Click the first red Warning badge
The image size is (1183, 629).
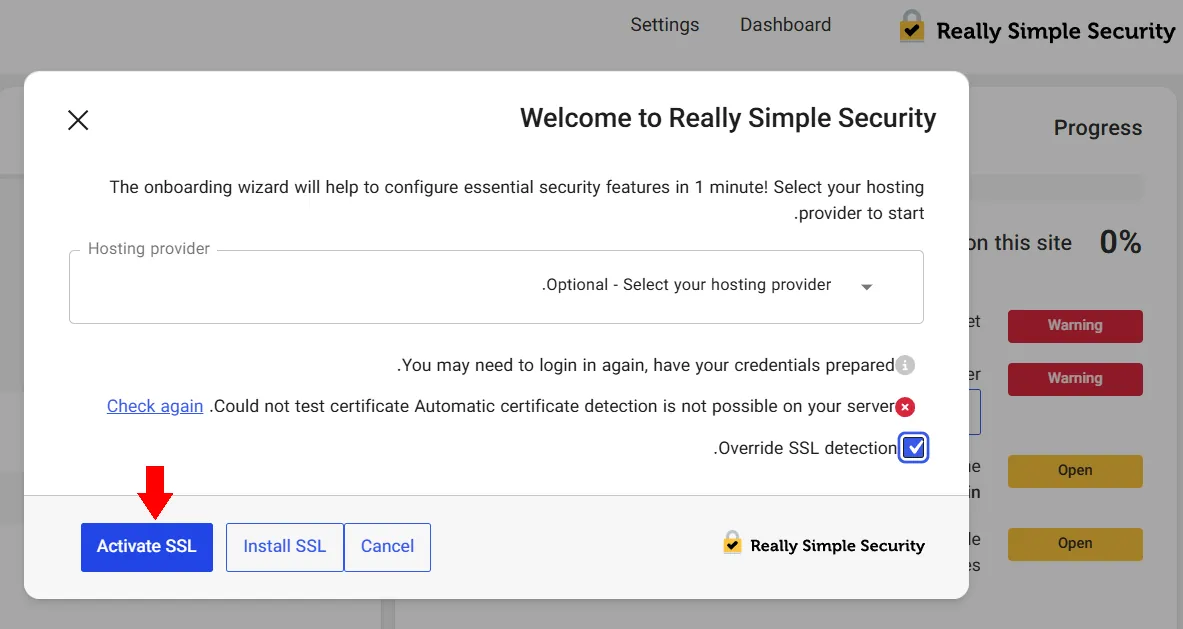(1075, 326)
